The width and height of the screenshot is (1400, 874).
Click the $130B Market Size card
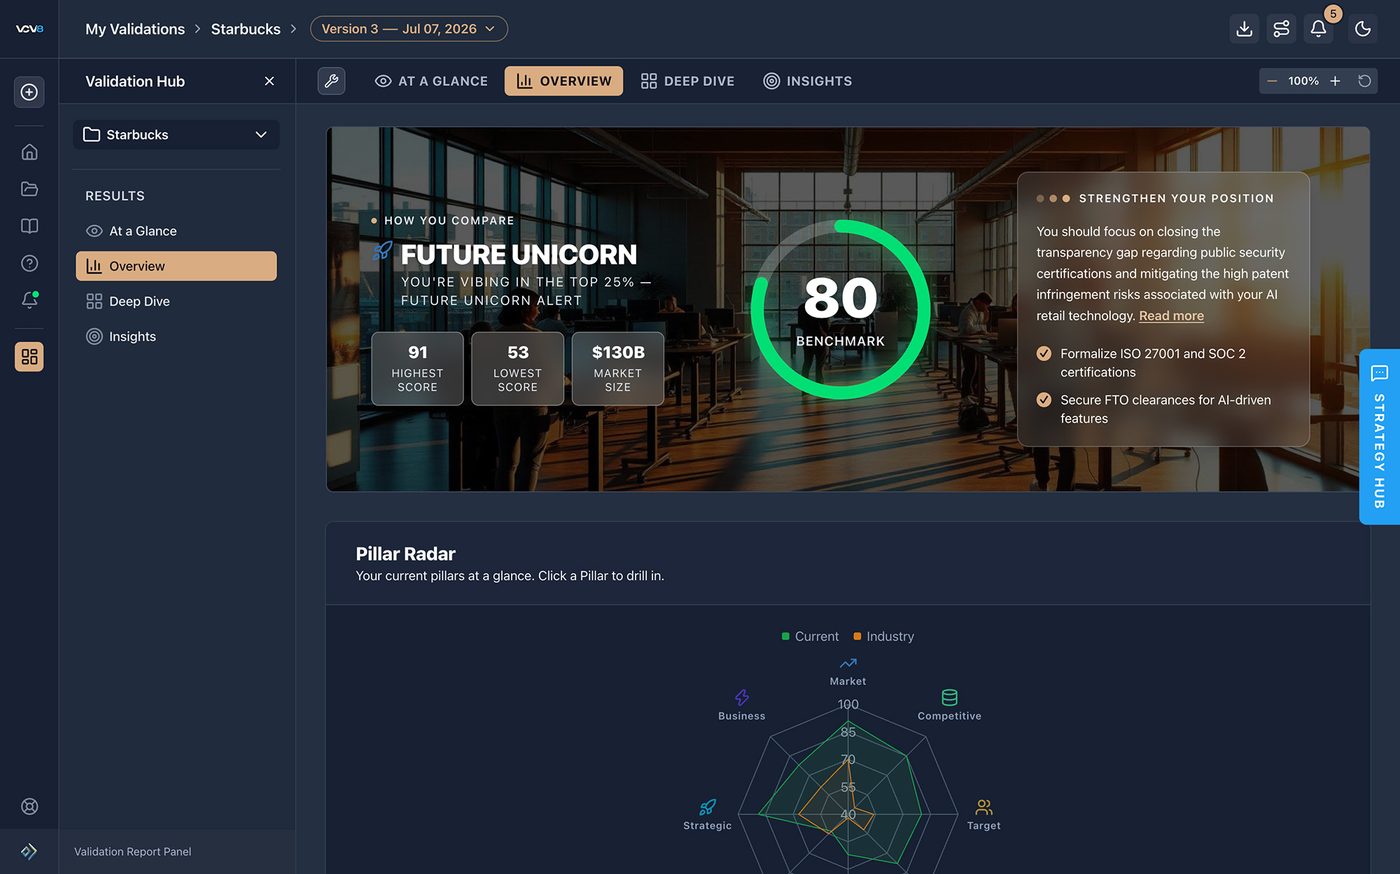618,369
